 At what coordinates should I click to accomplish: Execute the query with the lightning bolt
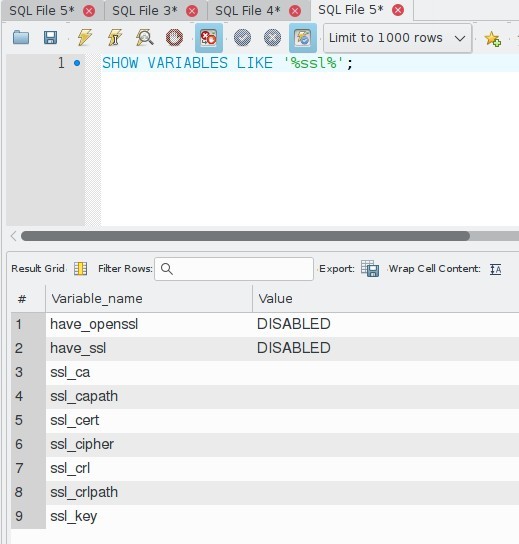point(84,37)
